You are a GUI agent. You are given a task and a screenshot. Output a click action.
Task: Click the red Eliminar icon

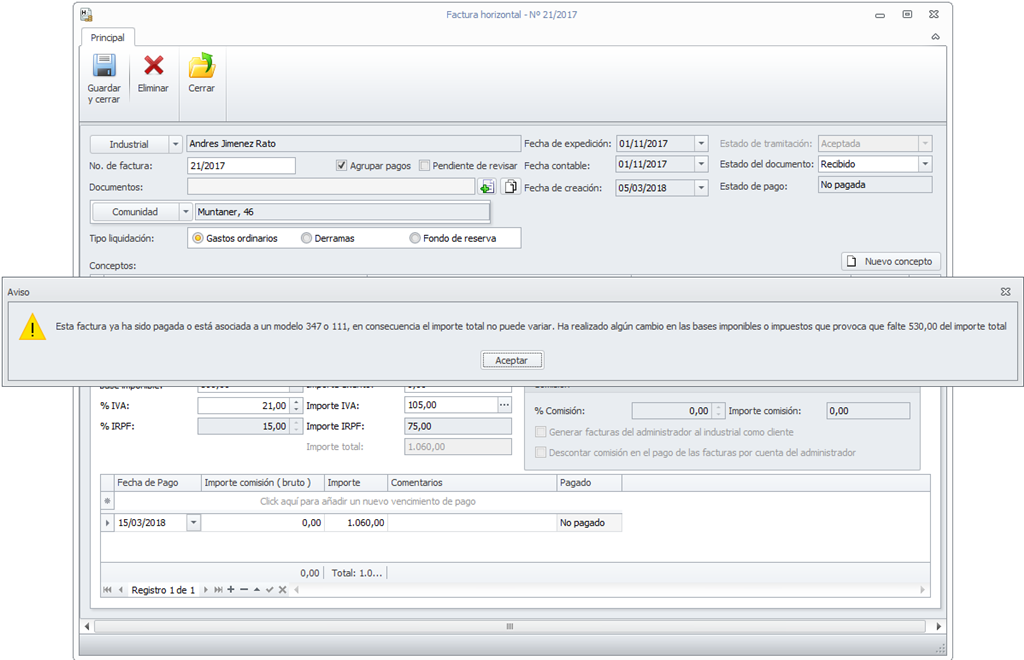click(153, 67)
